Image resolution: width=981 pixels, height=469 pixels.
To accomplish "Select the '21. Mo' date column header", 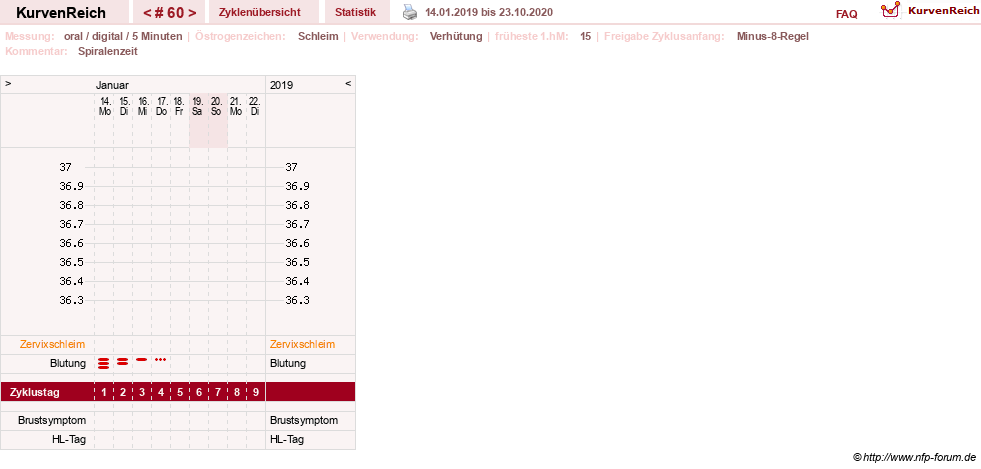I will pos(235,106).
